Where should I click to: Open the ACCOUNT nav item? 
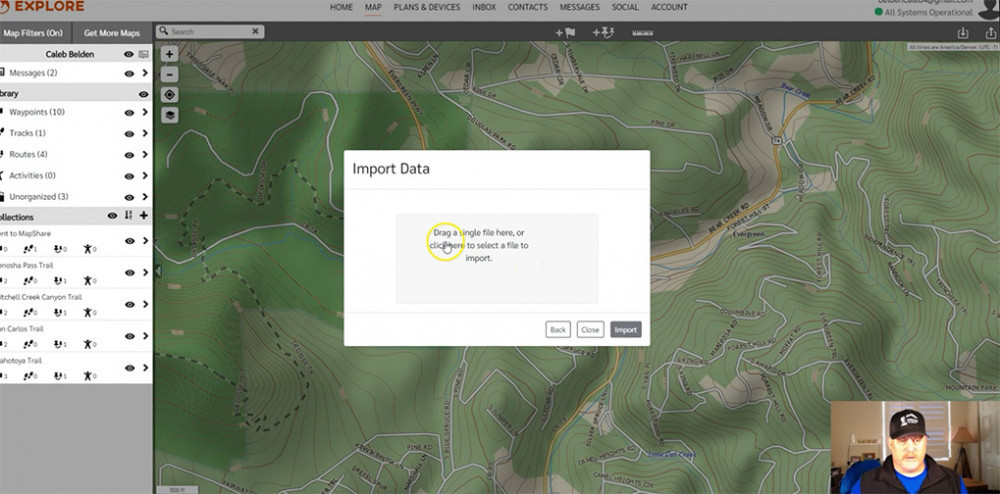pyautogui.click(x=669, y=7)
